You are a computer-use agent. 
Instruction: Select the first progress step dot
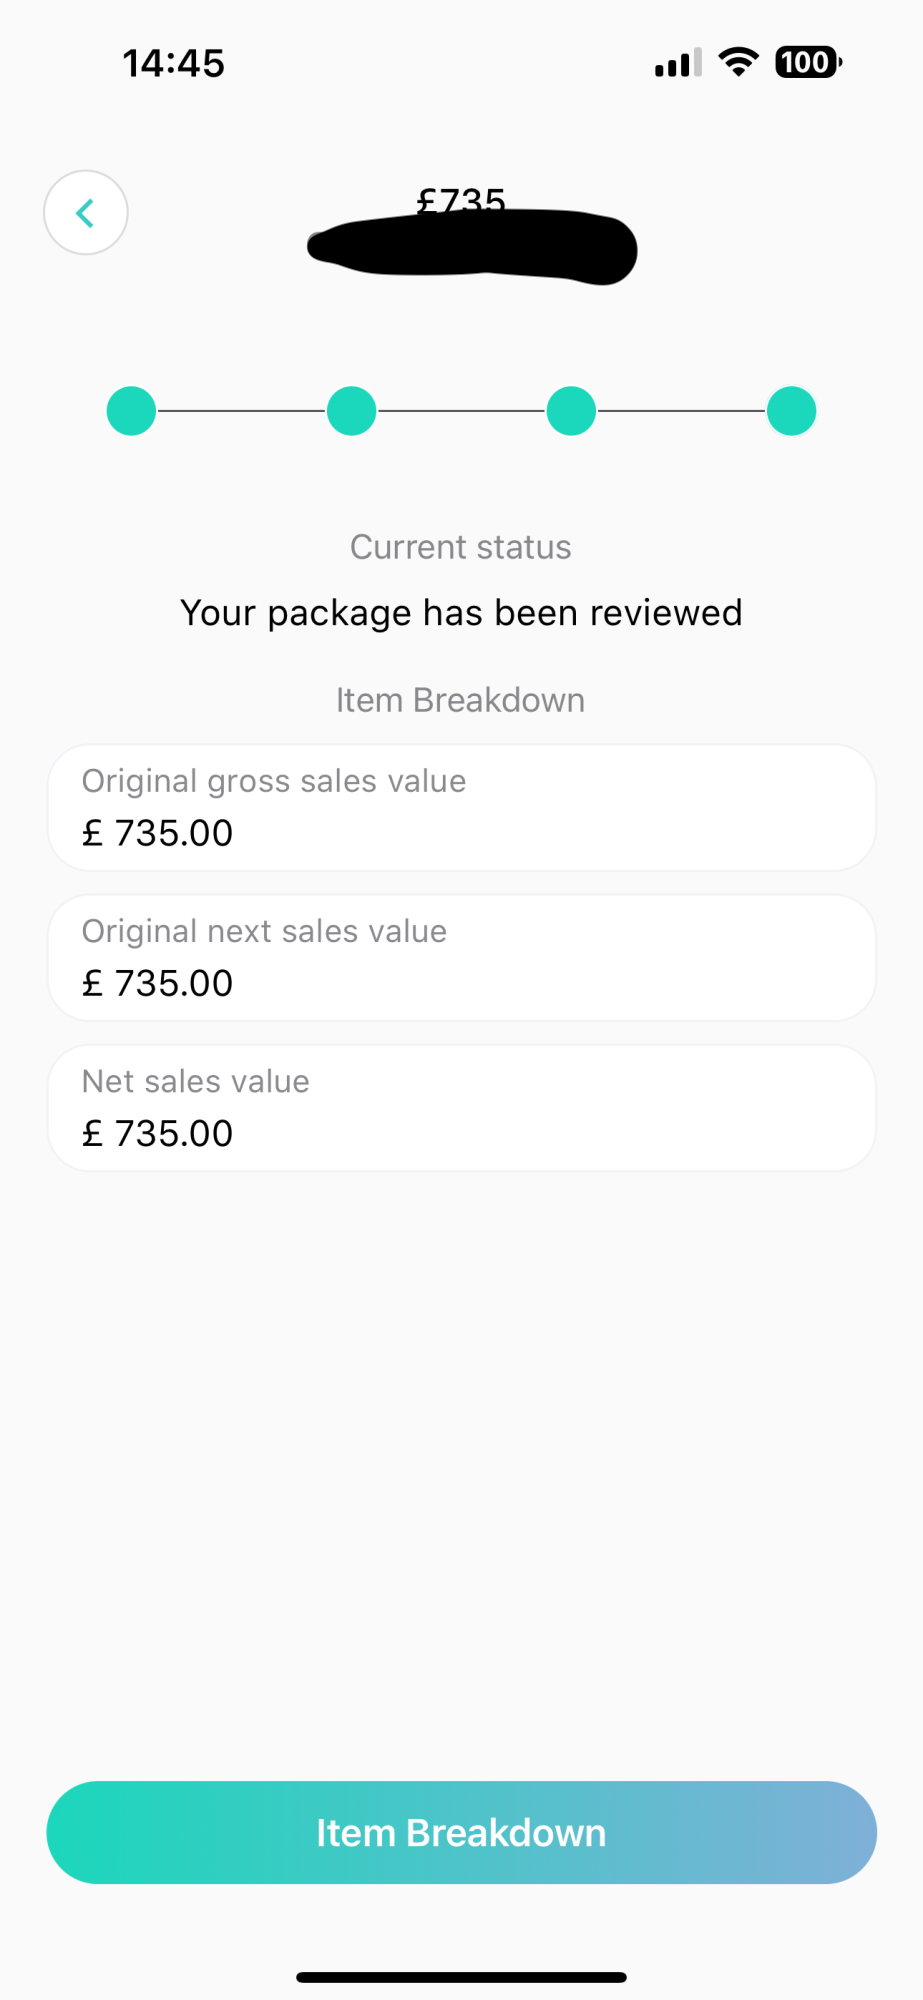131,411
